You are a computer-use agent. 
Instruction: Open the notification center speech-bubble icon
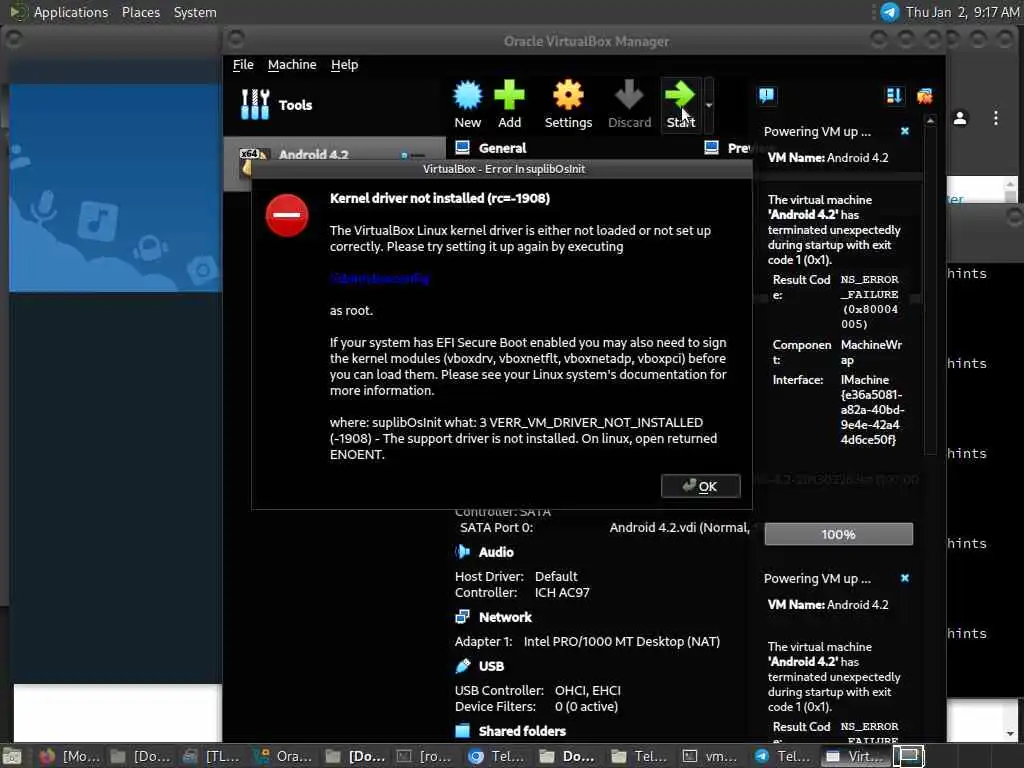point(767,96)
